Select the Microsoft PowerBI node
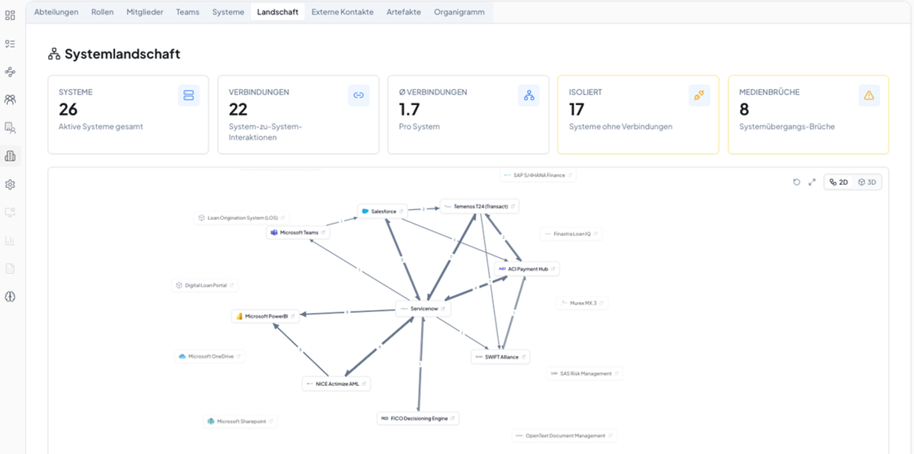Viewport: 914px width, 454px height. (x=266, y=316)
